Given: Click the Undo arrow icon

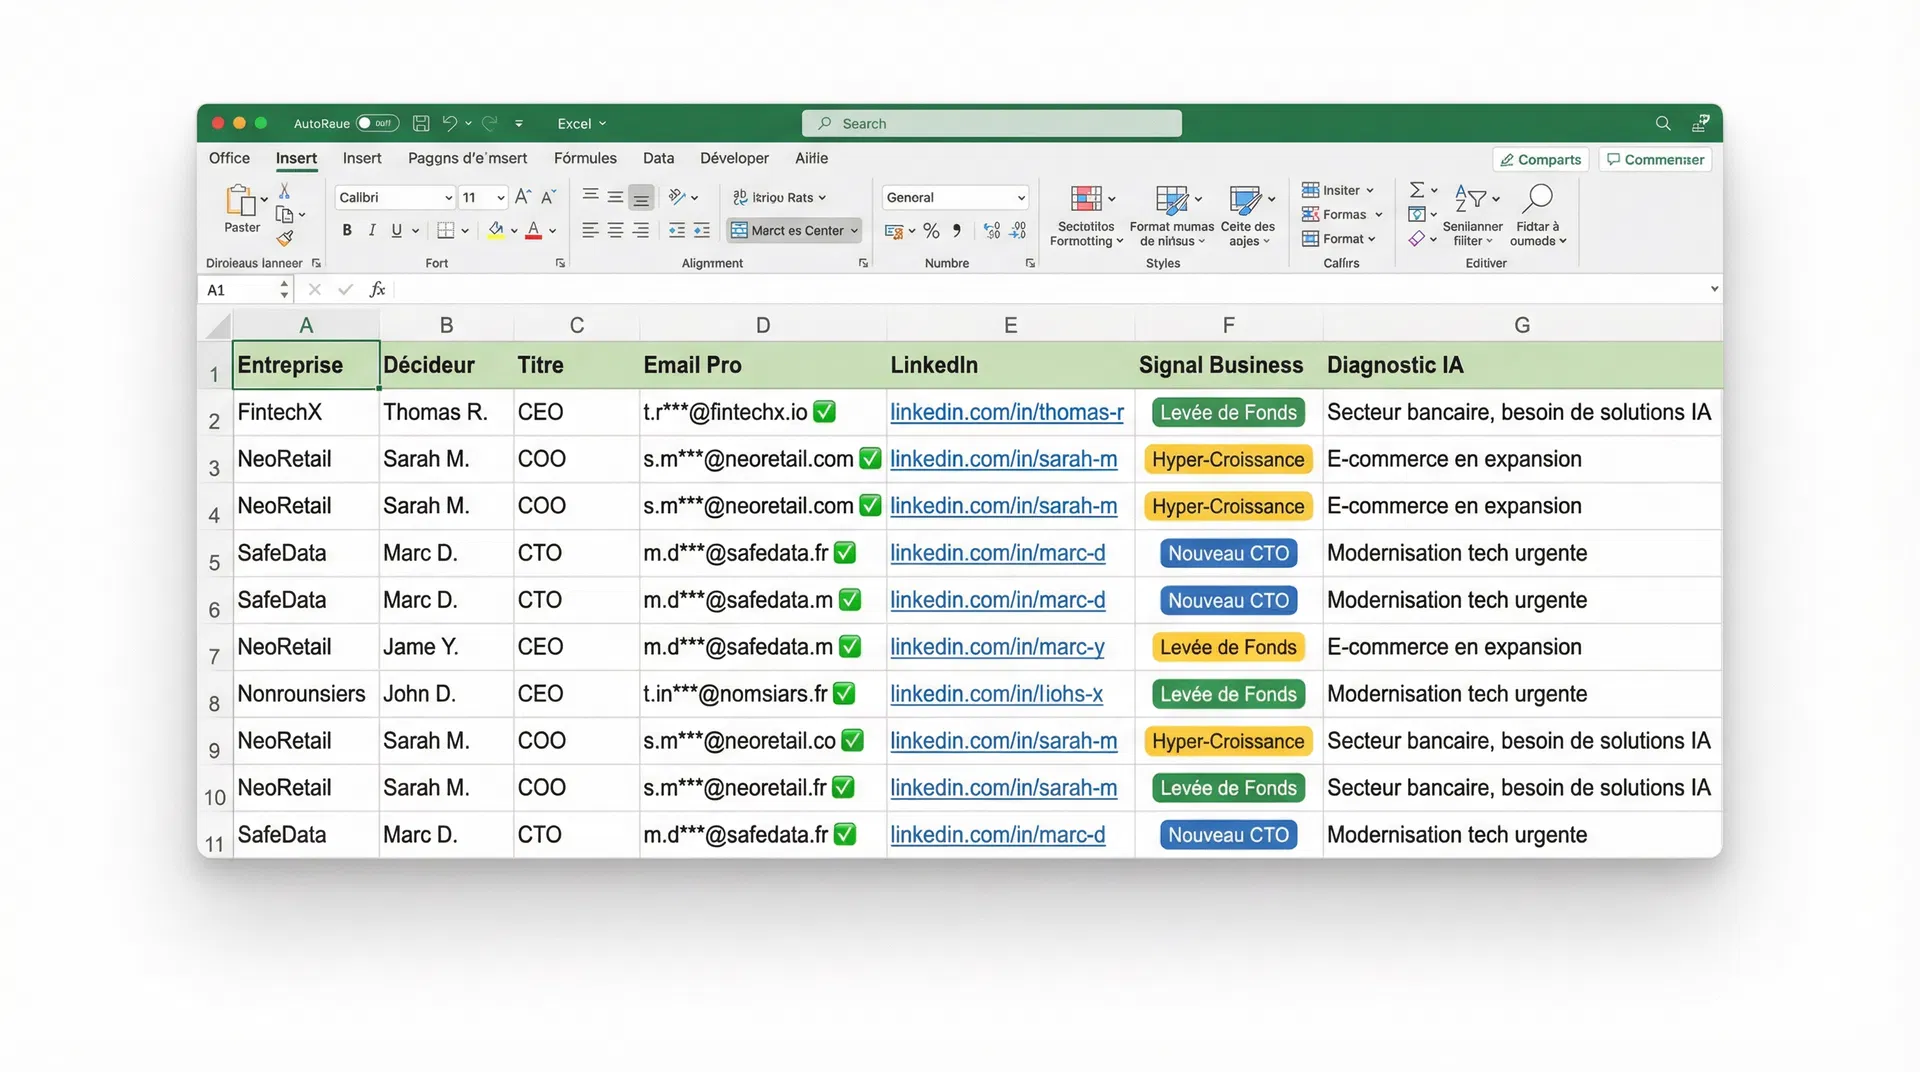Looking at the screenshot, I should tap(450, 123).
